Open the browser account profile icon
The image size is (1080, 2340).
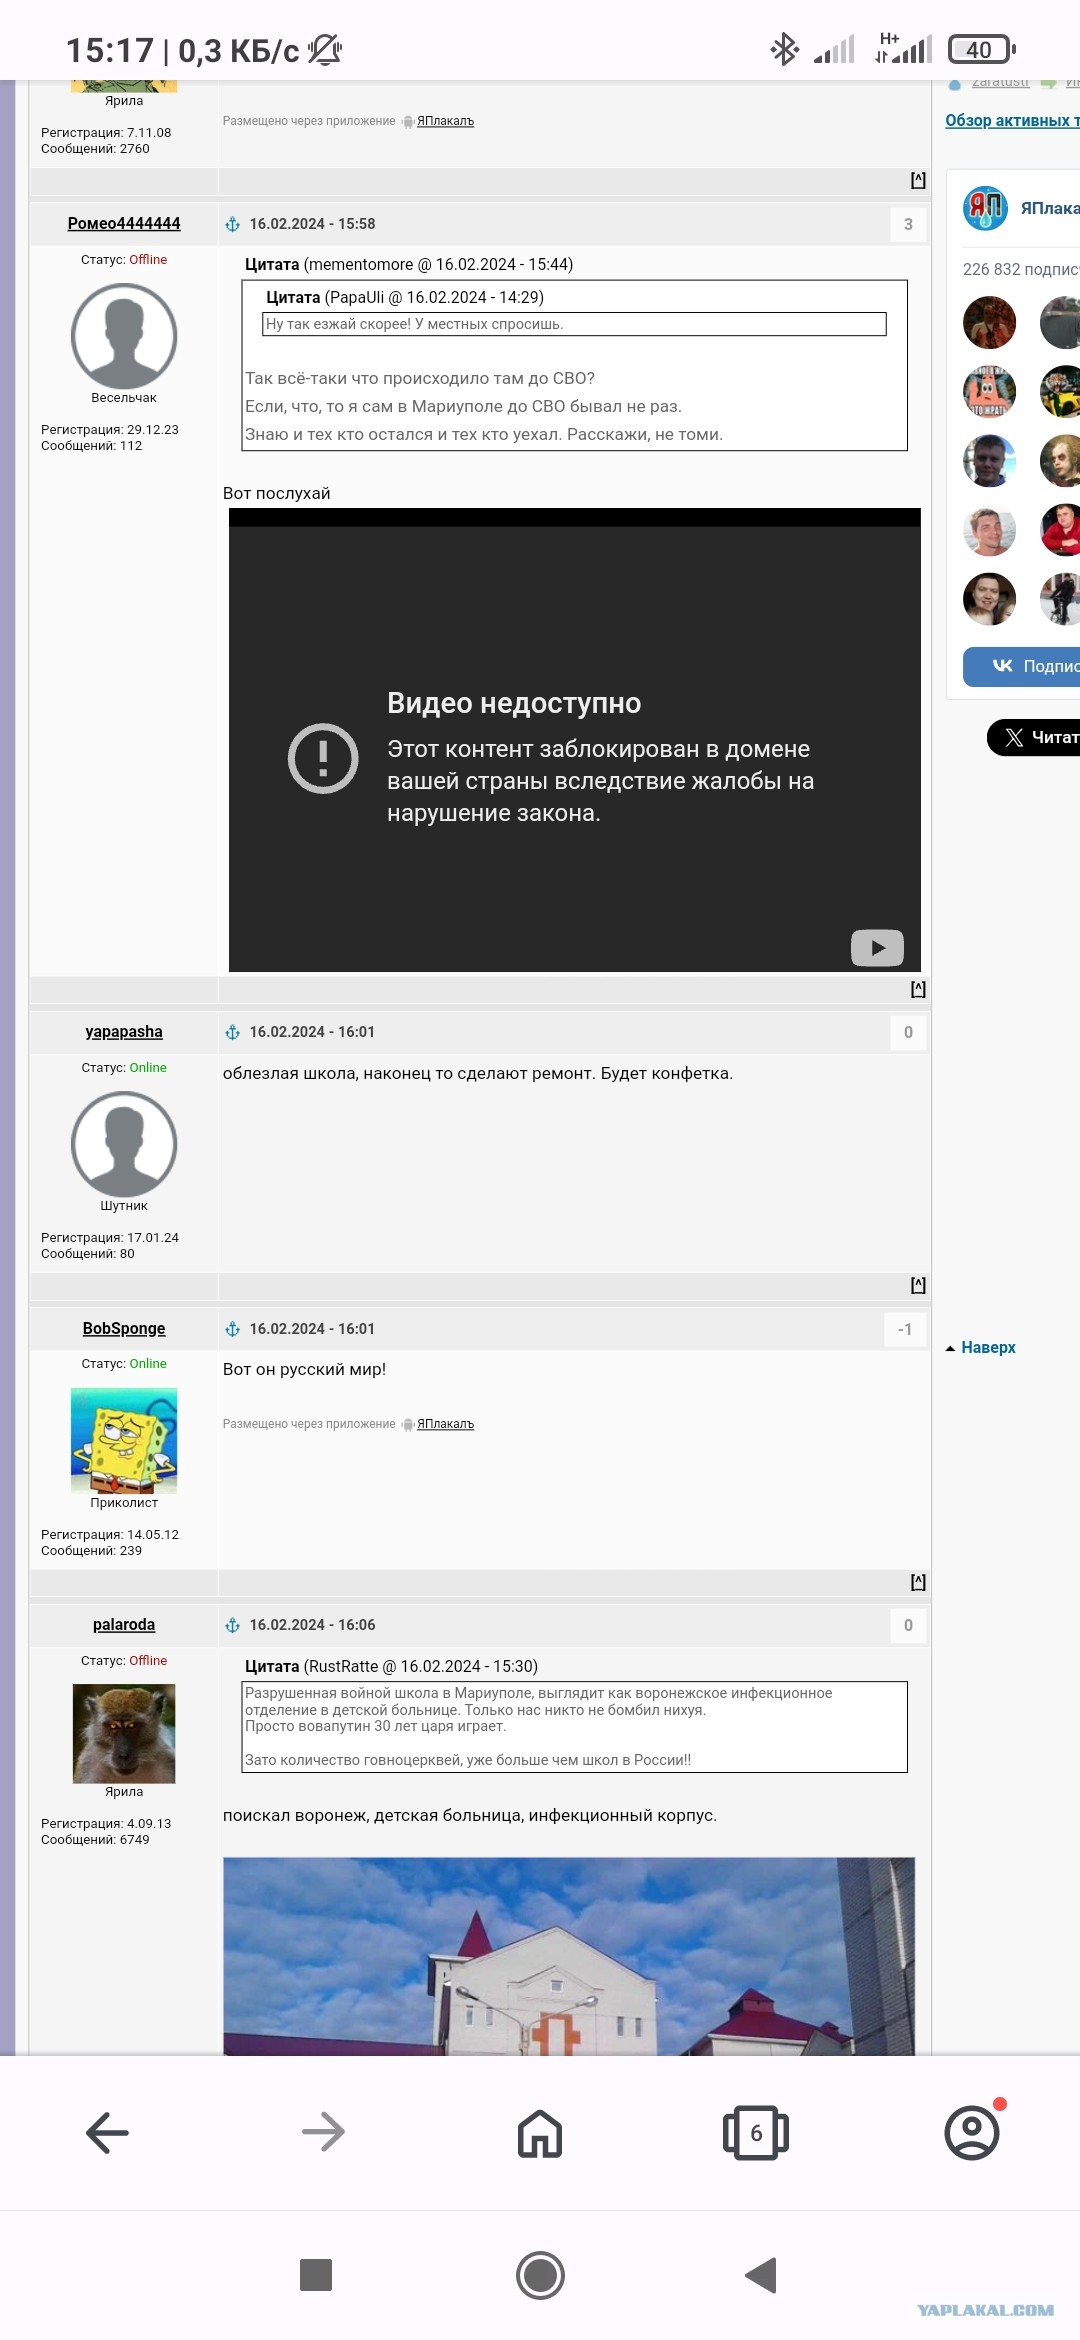coord(972,2132)
